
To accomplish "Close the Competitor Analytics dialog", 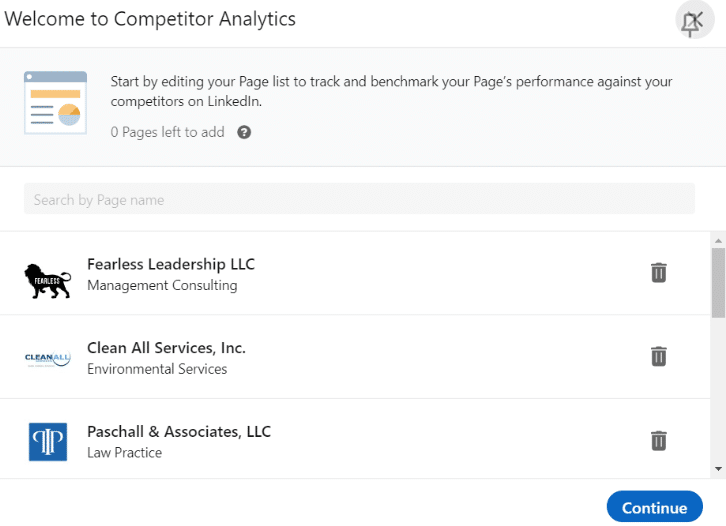I will coord(695,20).
